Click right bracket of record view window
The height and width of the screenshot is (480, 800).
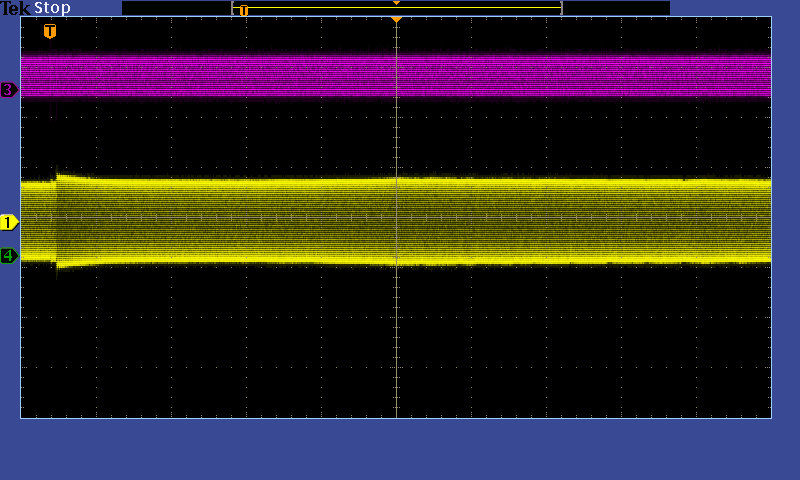coord(561,8)
